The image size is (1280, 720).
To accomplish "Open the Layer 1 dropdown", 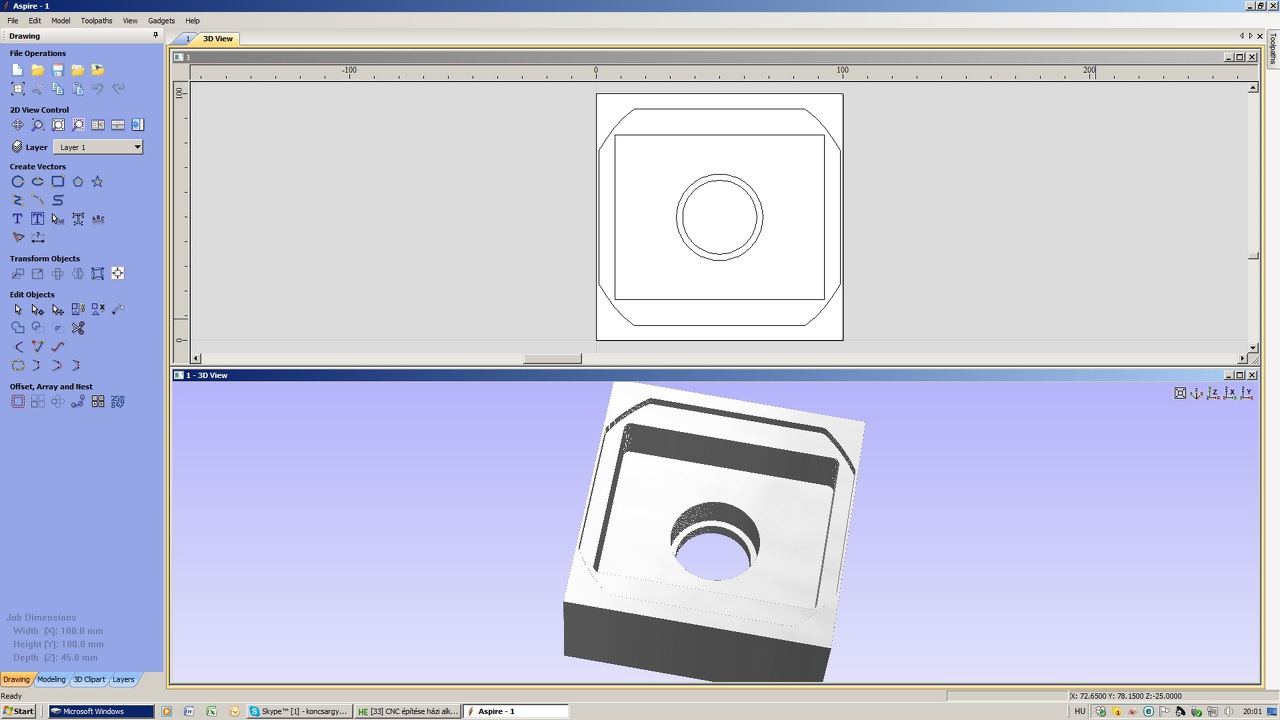I will (98, 147).
